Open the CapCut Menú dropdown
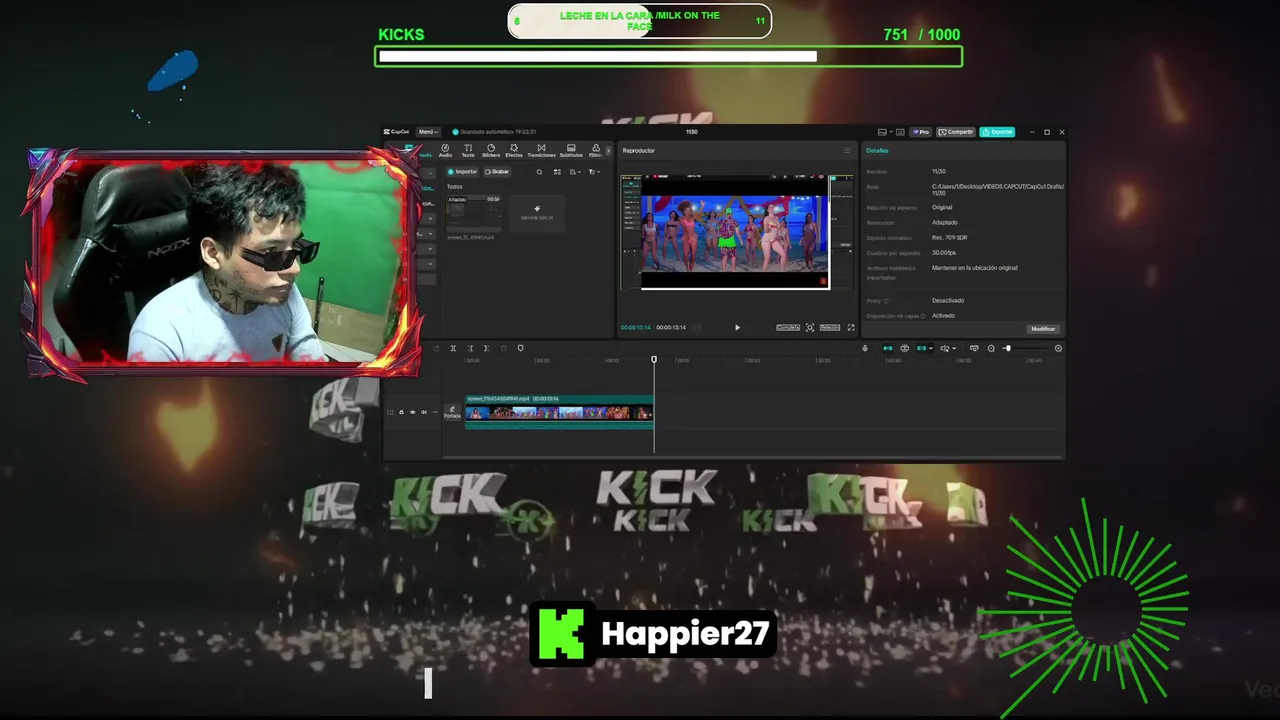The image size is (1280, 720). tap(428, 132)
